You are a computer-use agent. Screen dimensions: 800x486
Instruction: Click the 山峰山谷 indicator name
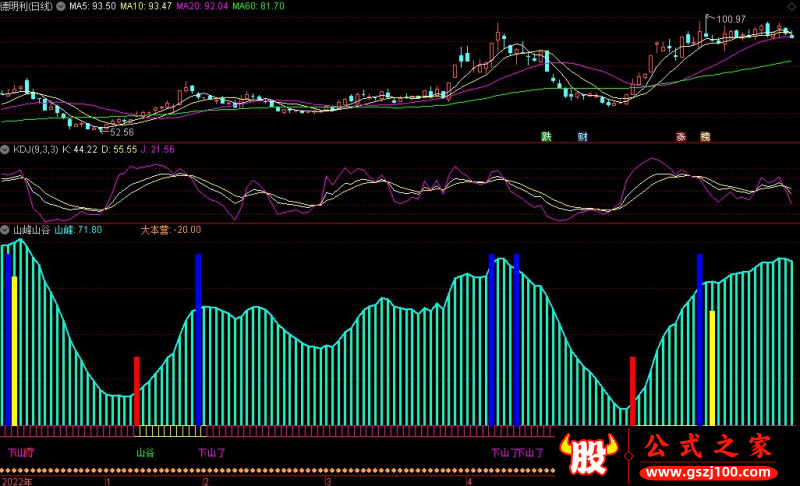31,229
